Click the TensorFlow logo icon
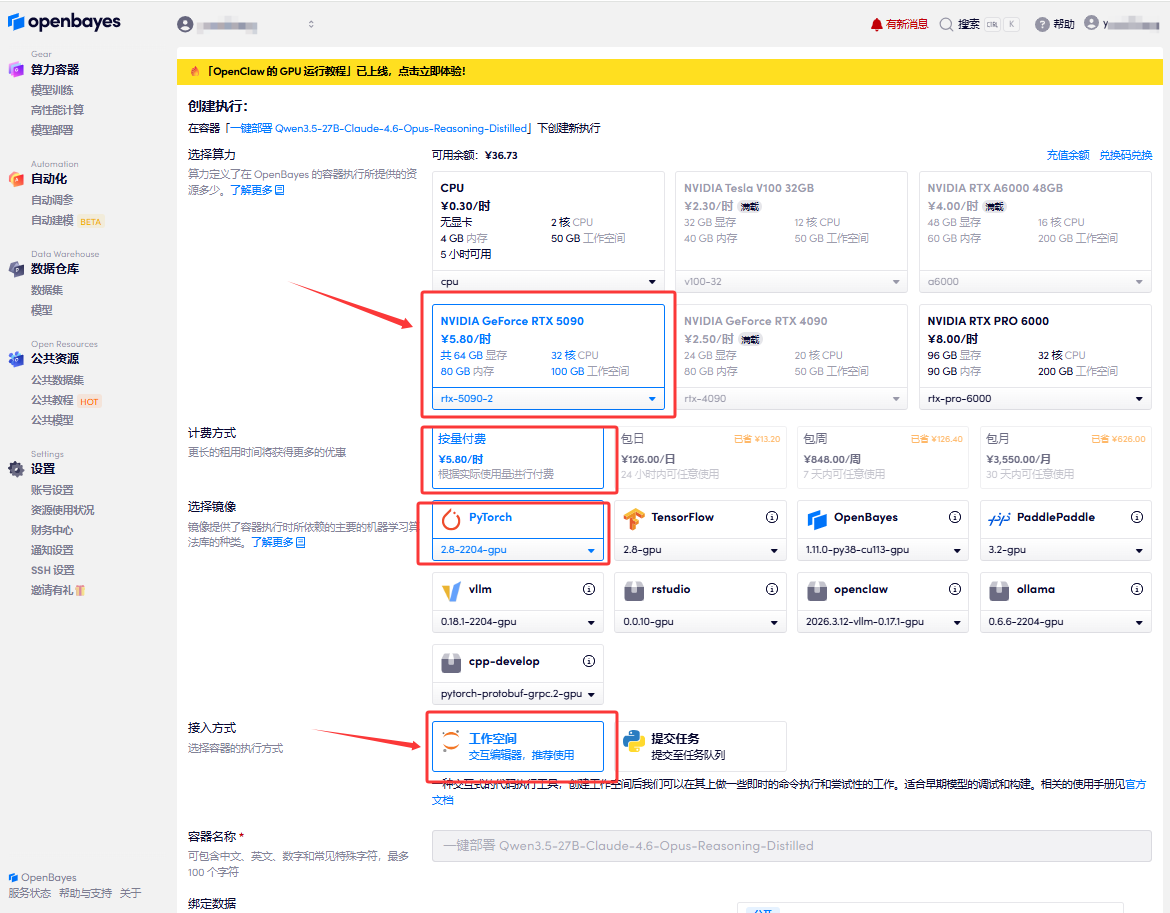Screen dimensions: 1170x913 point(634,519)
